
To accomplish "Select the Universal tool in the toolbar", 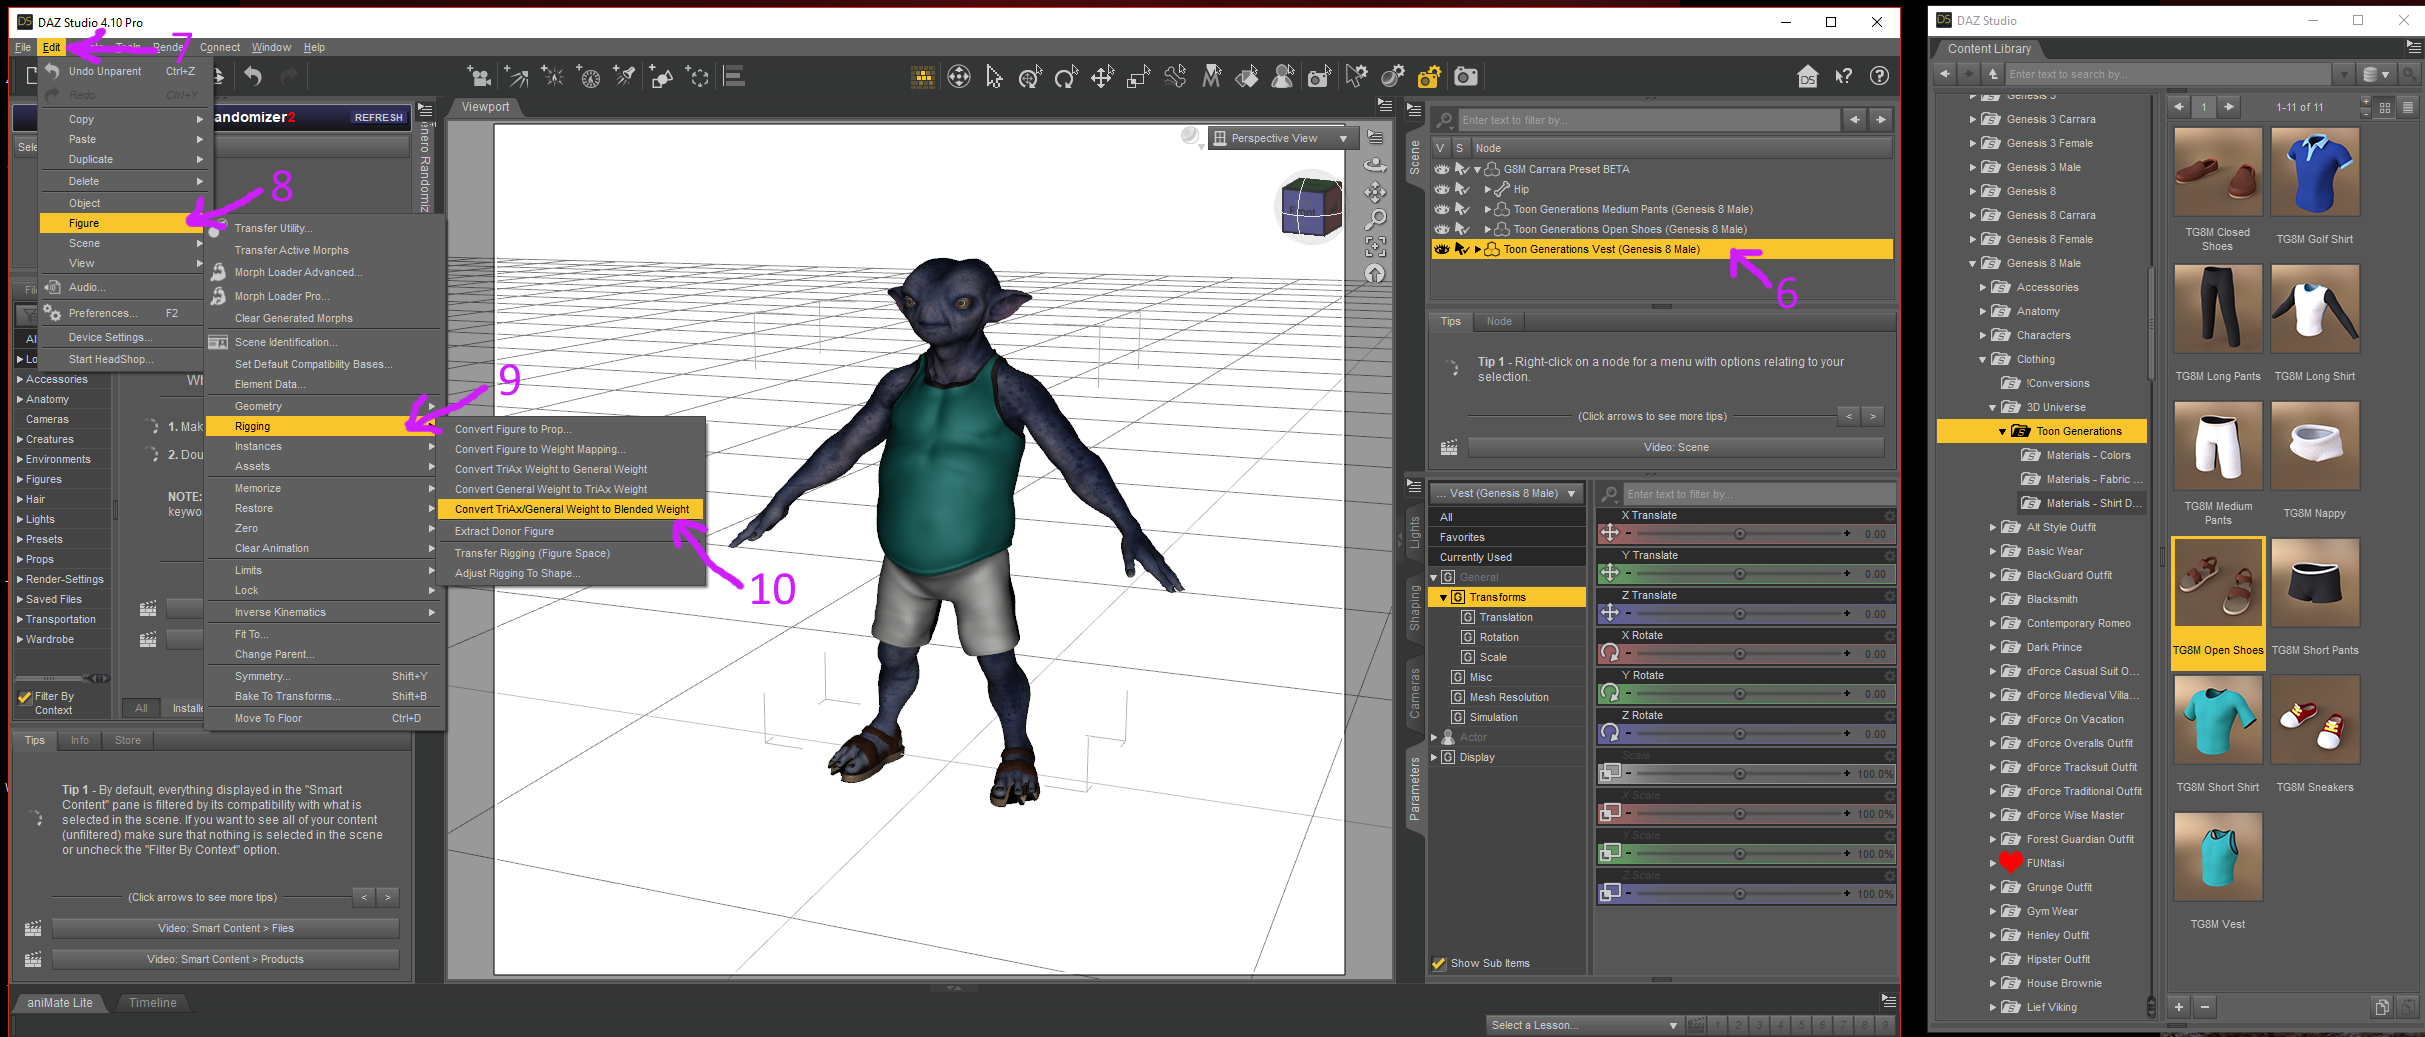I will coord(1030,77).
